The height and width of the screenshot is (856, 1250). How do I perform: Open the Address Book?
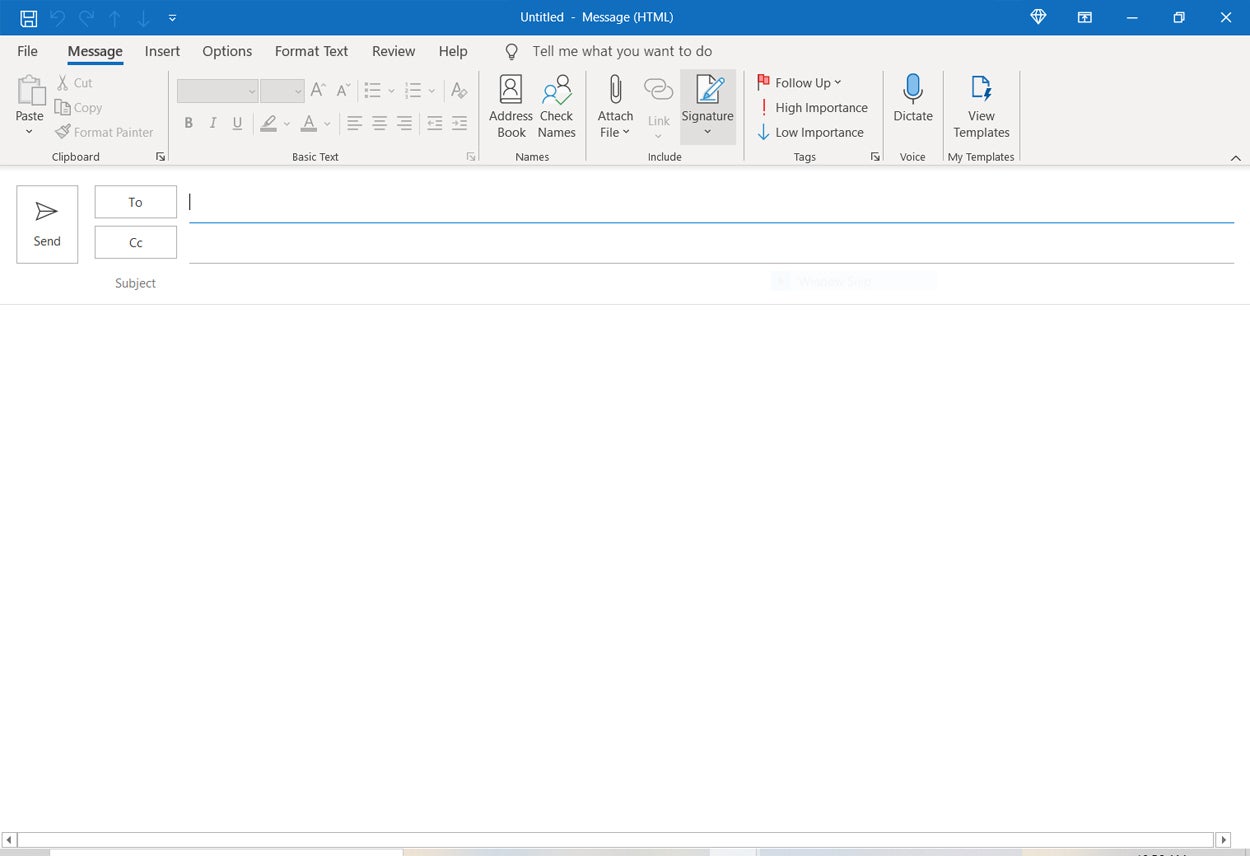coord(511,106)
